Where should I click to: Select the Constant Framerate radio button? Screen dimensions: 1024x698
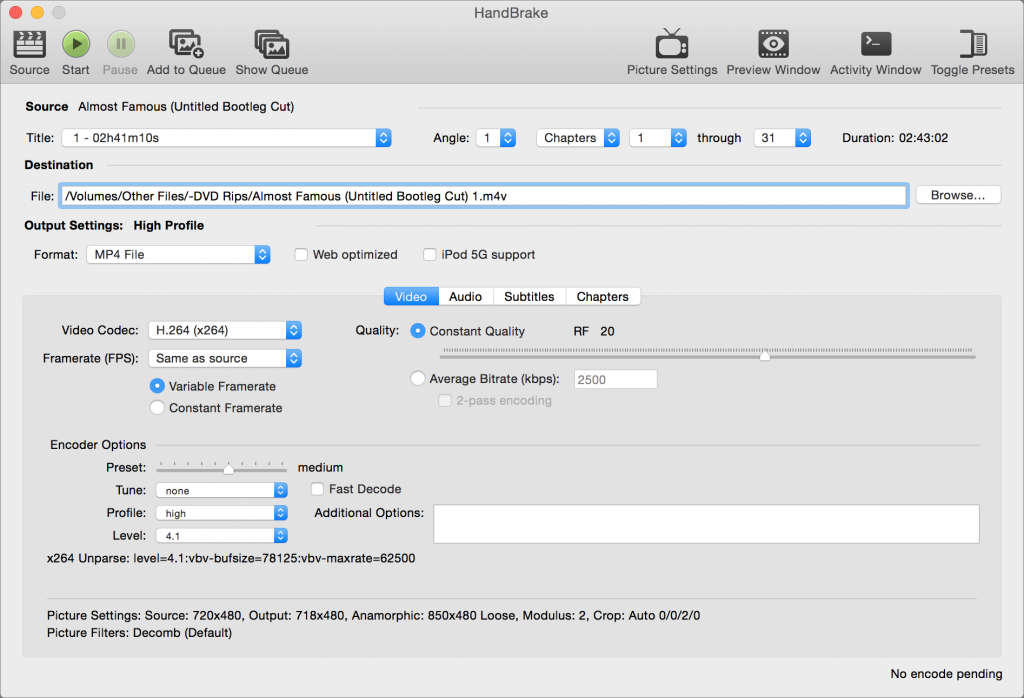(157, 408)
